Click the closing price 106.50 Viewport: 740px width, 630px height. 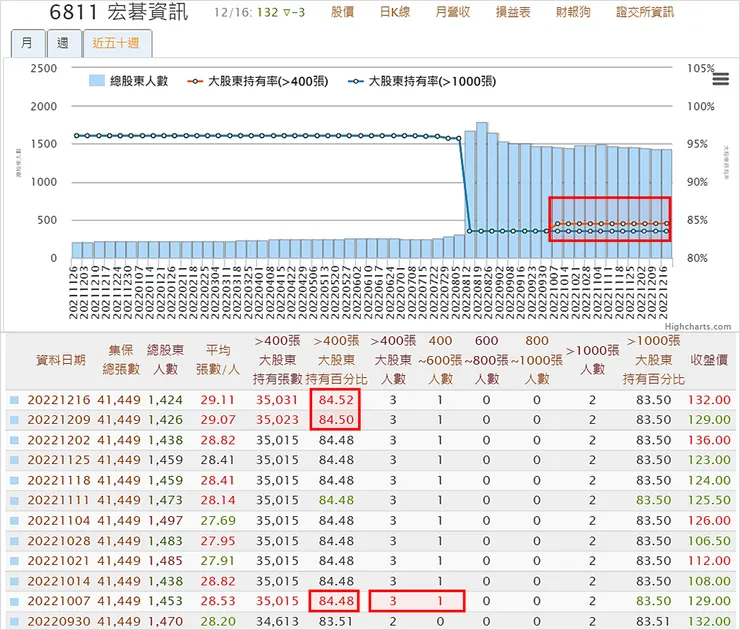pos(709,541)
